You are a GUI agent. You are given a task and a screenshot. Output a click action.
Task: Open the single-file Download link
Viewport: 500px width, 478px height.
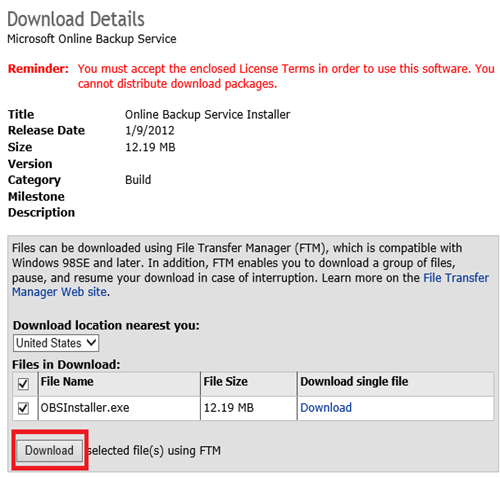point(326,408)
